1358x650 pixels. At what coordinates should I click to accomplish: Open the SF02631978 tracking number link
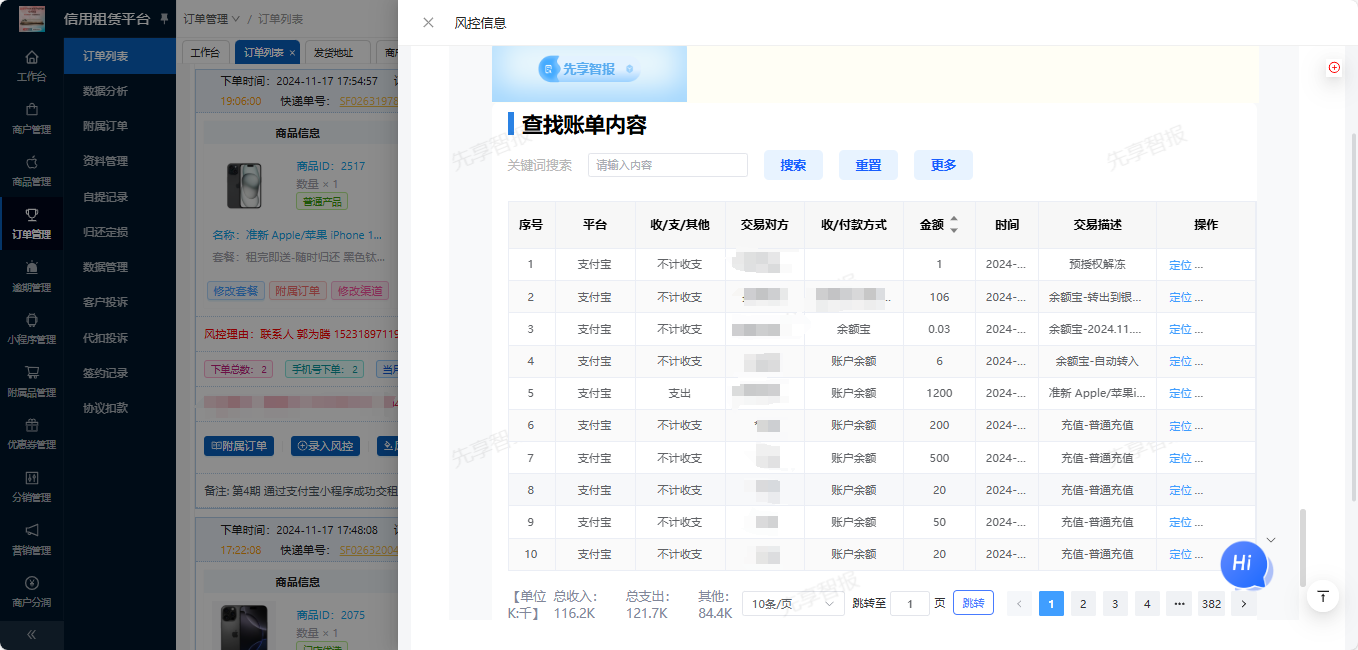368,101
